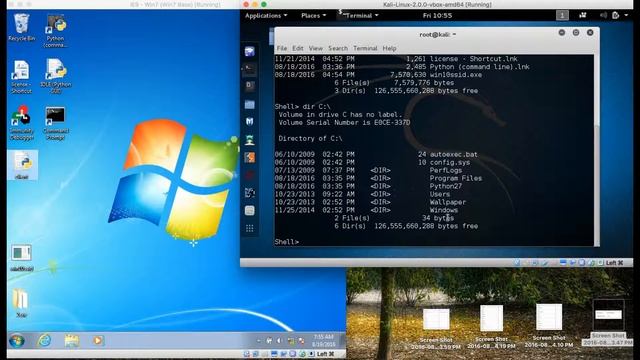The width and height of the screenshot is (640, 360).
Task: Click 'Python27' directory entry in terminal
Action: click(445, 186)
